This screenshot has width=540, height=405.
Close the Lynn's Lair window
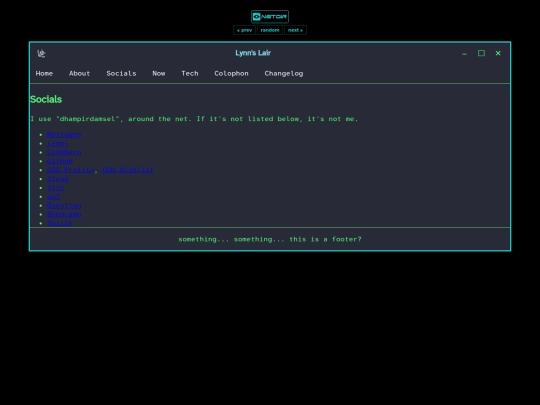(498, 53)
